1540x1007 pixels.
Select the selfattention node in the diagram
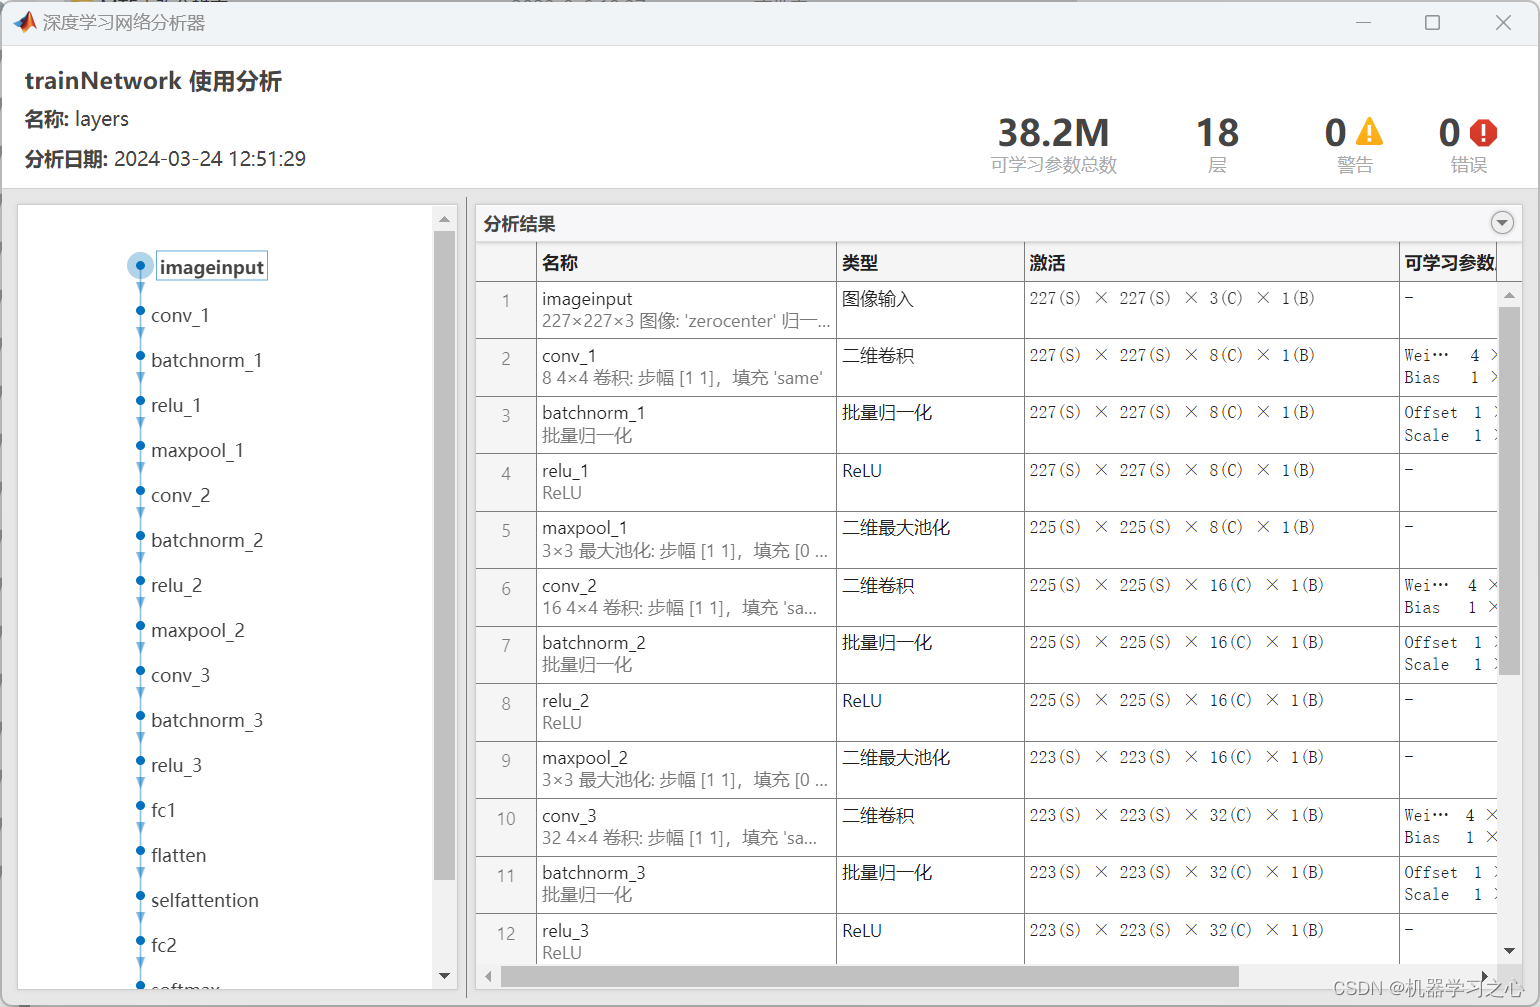click(204, 900)
